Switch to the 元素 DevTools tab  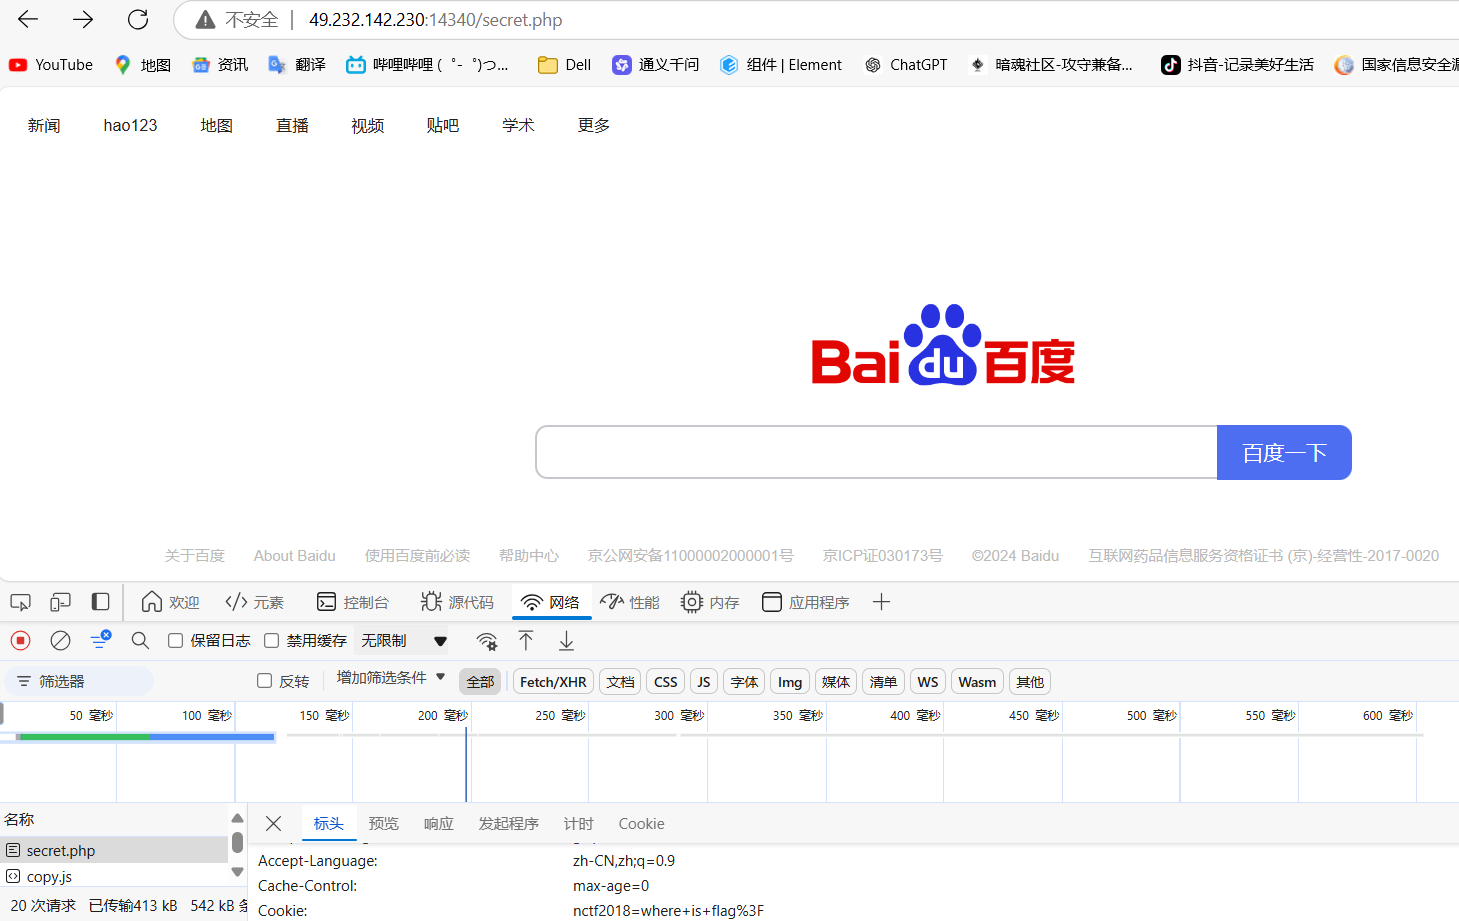[x=254, y=602]
